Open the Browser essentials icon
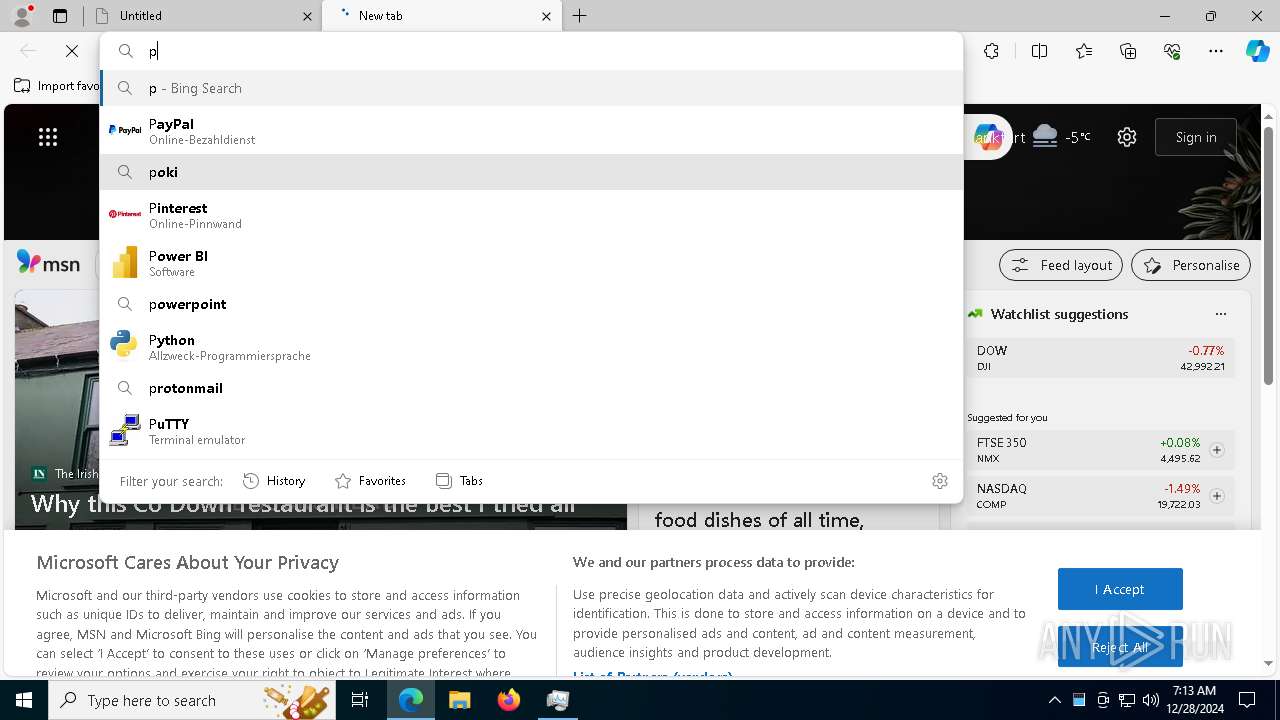Image resolution: width=1280 pixels, height=720 pixels. pyautogui.click(x=1172, y=51)
